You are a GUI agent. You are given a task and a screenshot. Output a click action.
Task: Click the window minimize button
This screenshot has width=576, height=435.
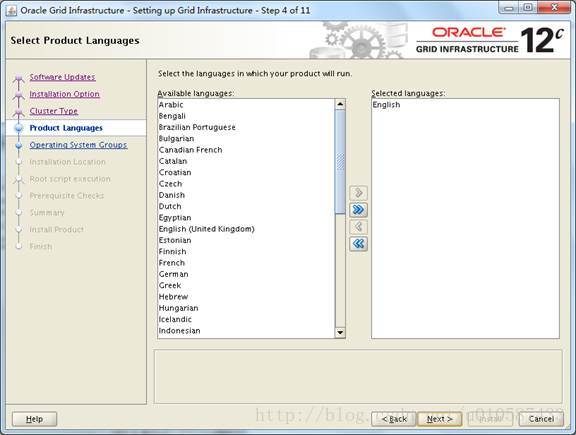(509, 7)
